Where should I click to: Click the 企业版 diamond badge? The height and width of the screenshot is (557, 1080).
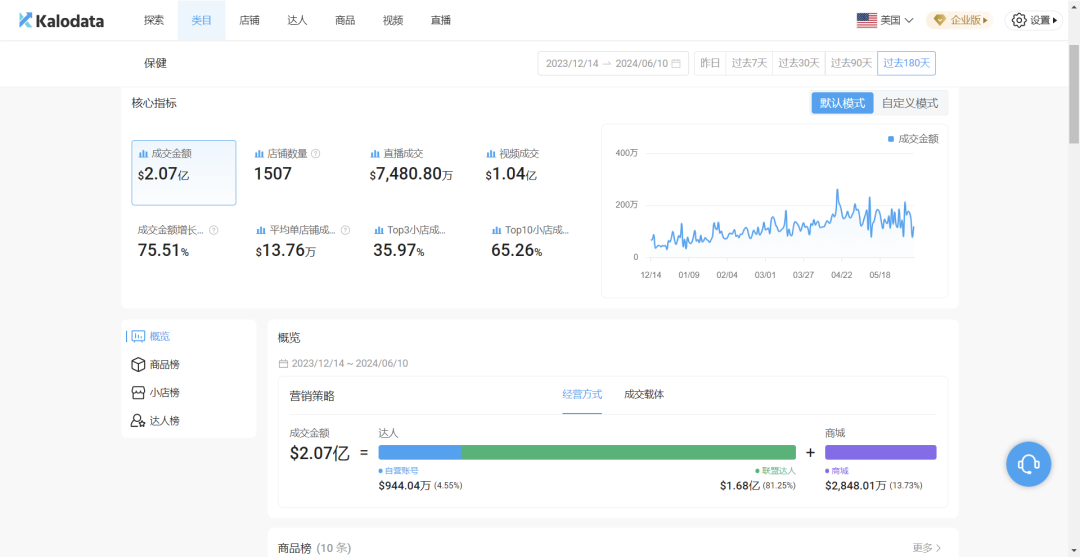pos(959,20)
